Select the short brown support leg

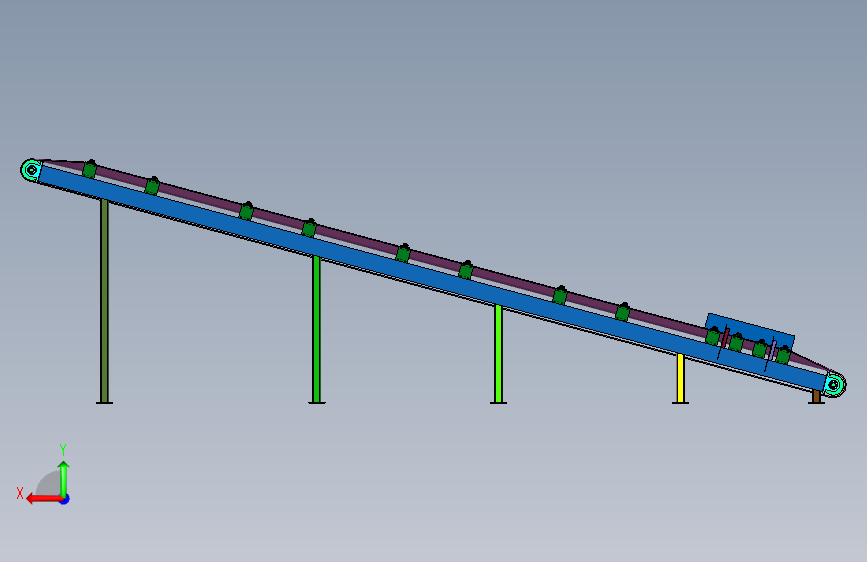pyautogui.click(x=816, y=397)
